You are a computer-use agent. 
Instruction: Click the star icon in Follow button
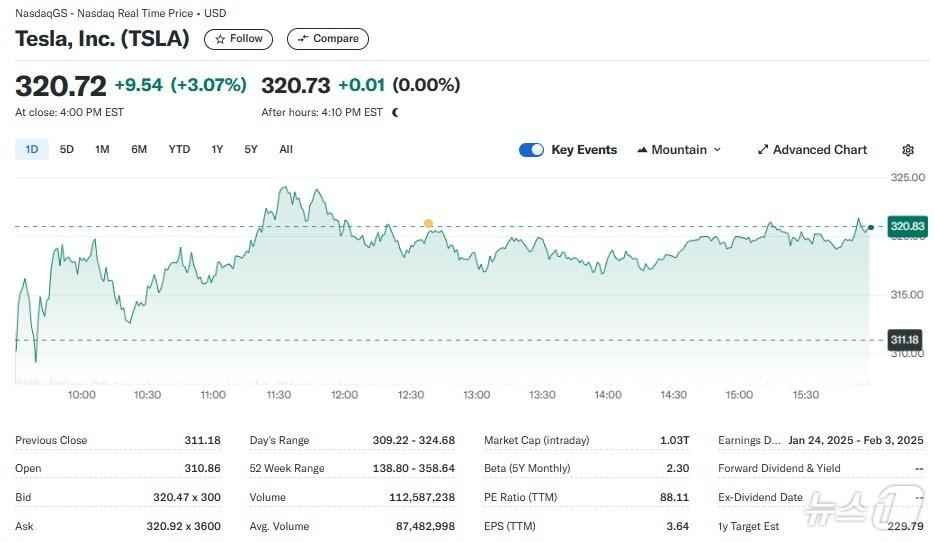220,39
